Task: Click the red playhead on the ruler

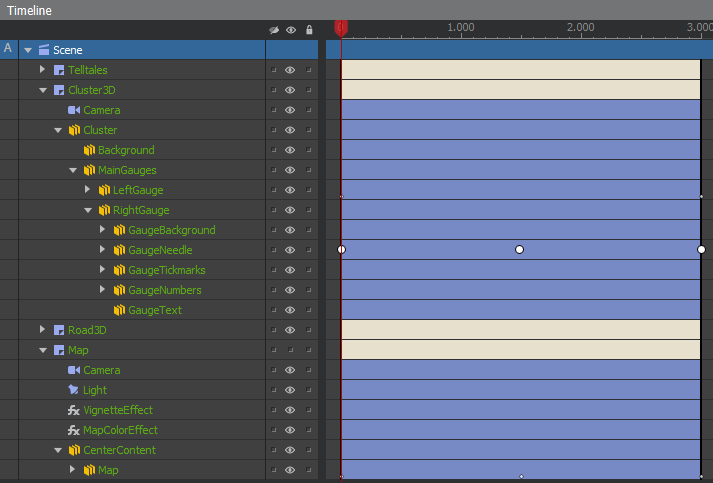Action: (x=341, y=28)
